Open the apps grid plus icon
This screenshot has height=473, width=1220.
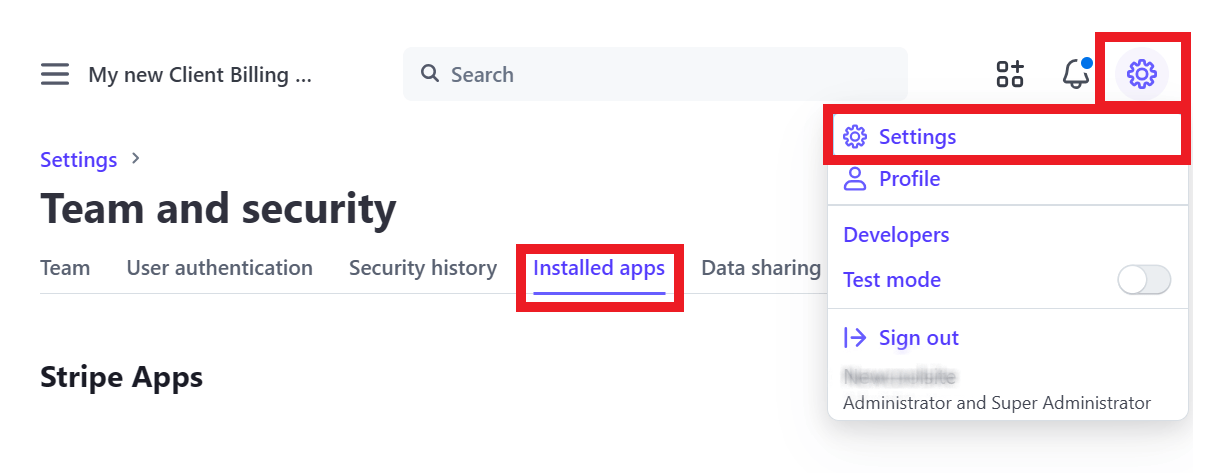(1010, 74)
